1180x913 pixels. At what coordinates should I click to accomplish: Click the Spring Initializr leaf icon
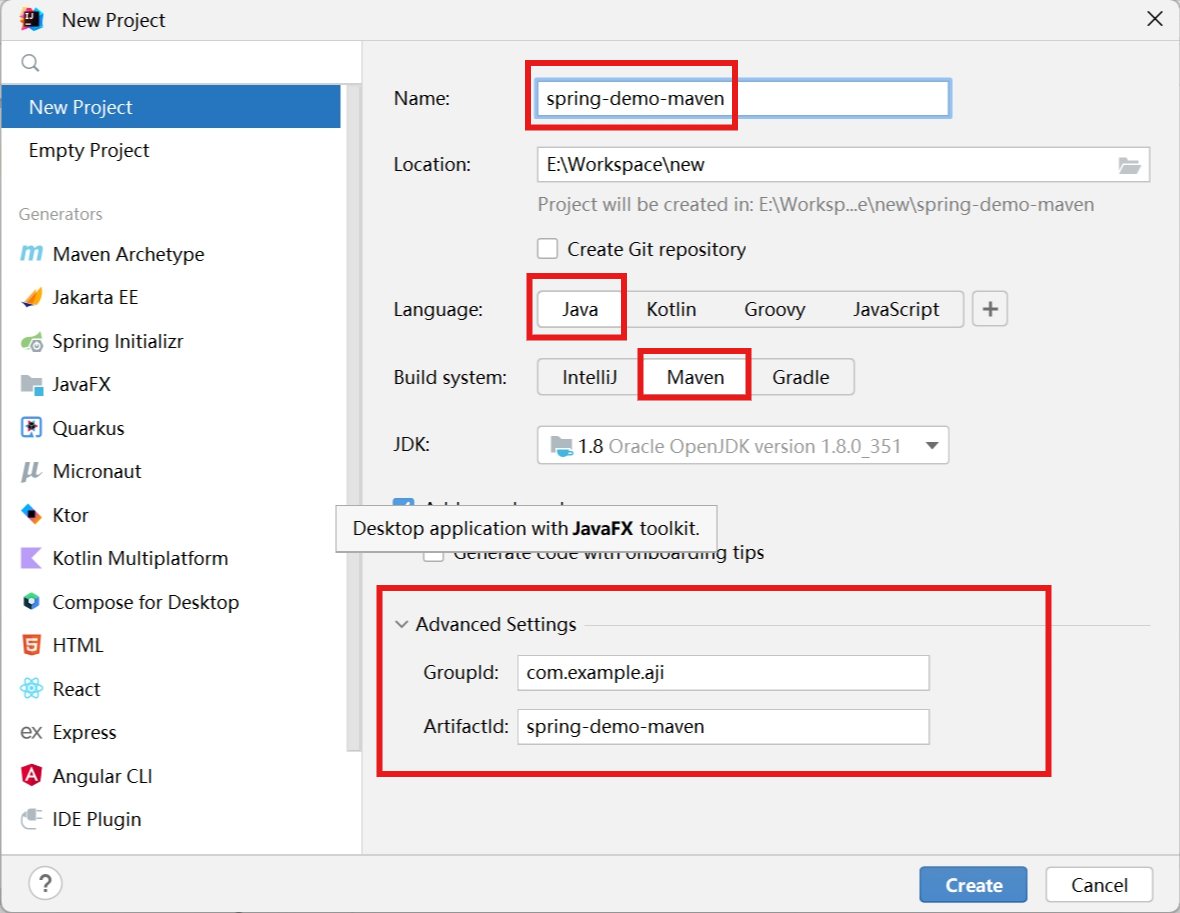(x=32, y=342)
